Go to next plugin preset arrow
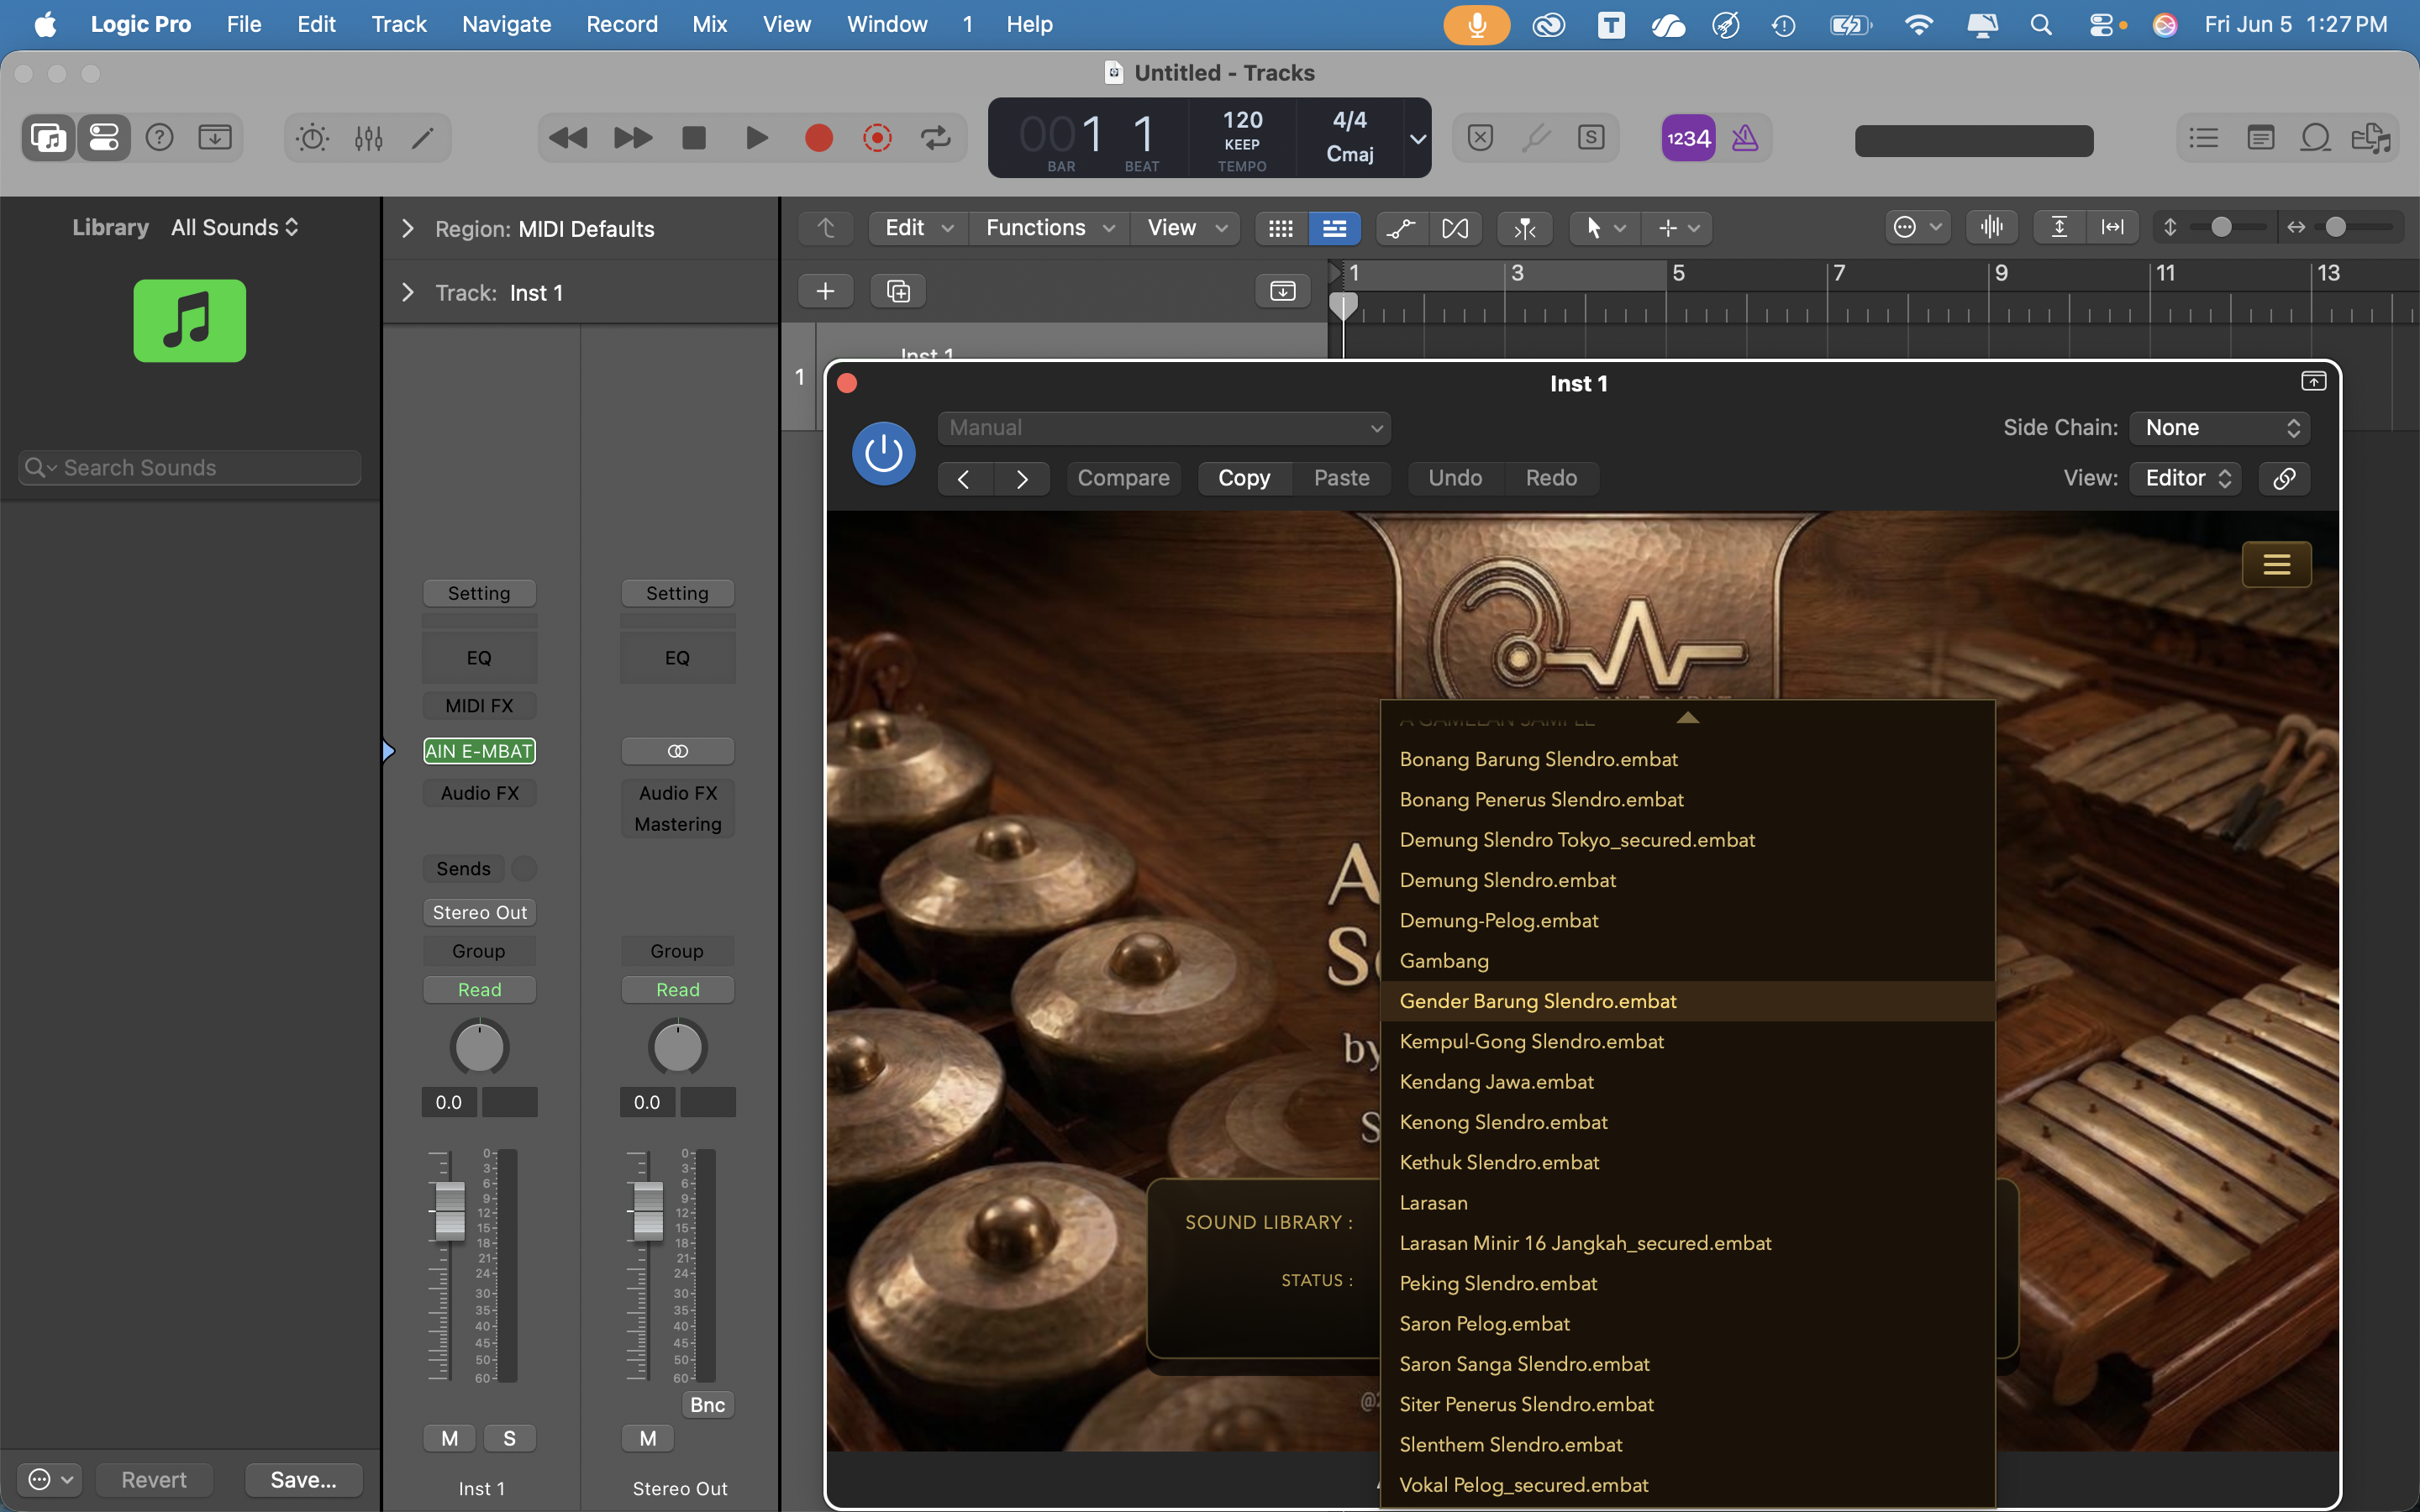 pyautogui.click(x=1022, y=479)
